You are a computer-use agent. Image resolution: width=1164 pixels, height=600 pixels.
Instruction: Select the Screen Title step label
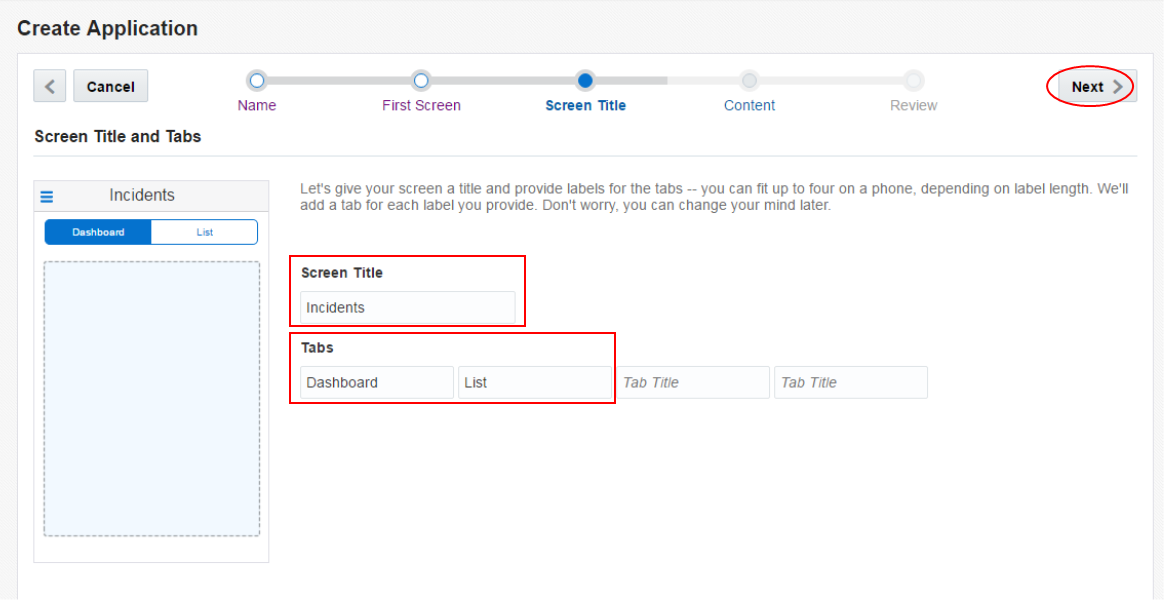tap(586, 105)
